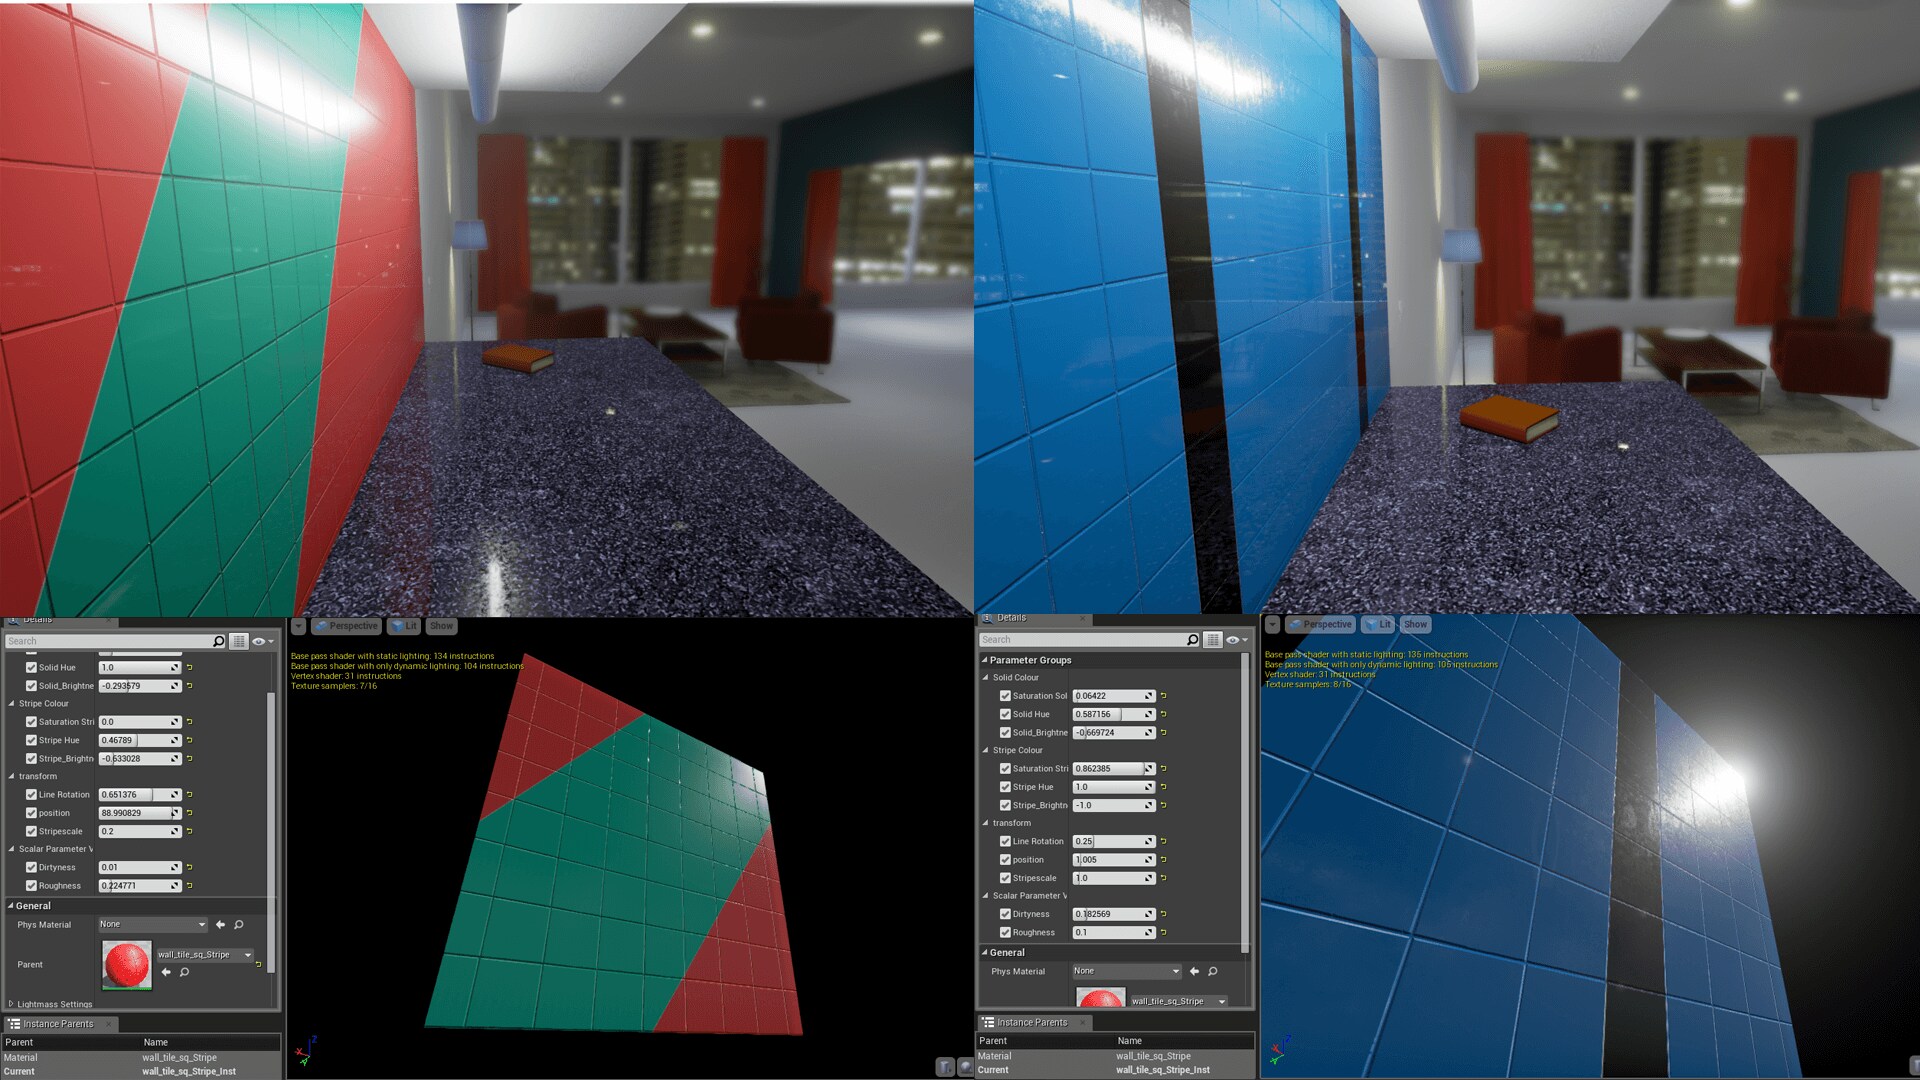Image resolution: width=1920 pixels, height=1080 pixels.
Task: Open the Show menu in the red-green tile preview
Action: pyautogui.click(x=441, y=626)
